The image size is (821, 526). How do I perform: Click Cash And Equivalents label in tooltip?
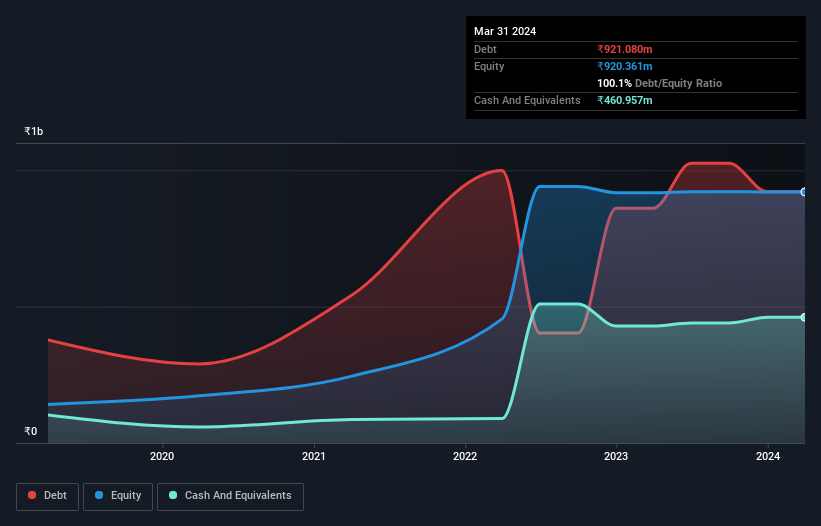coord(527,100)
